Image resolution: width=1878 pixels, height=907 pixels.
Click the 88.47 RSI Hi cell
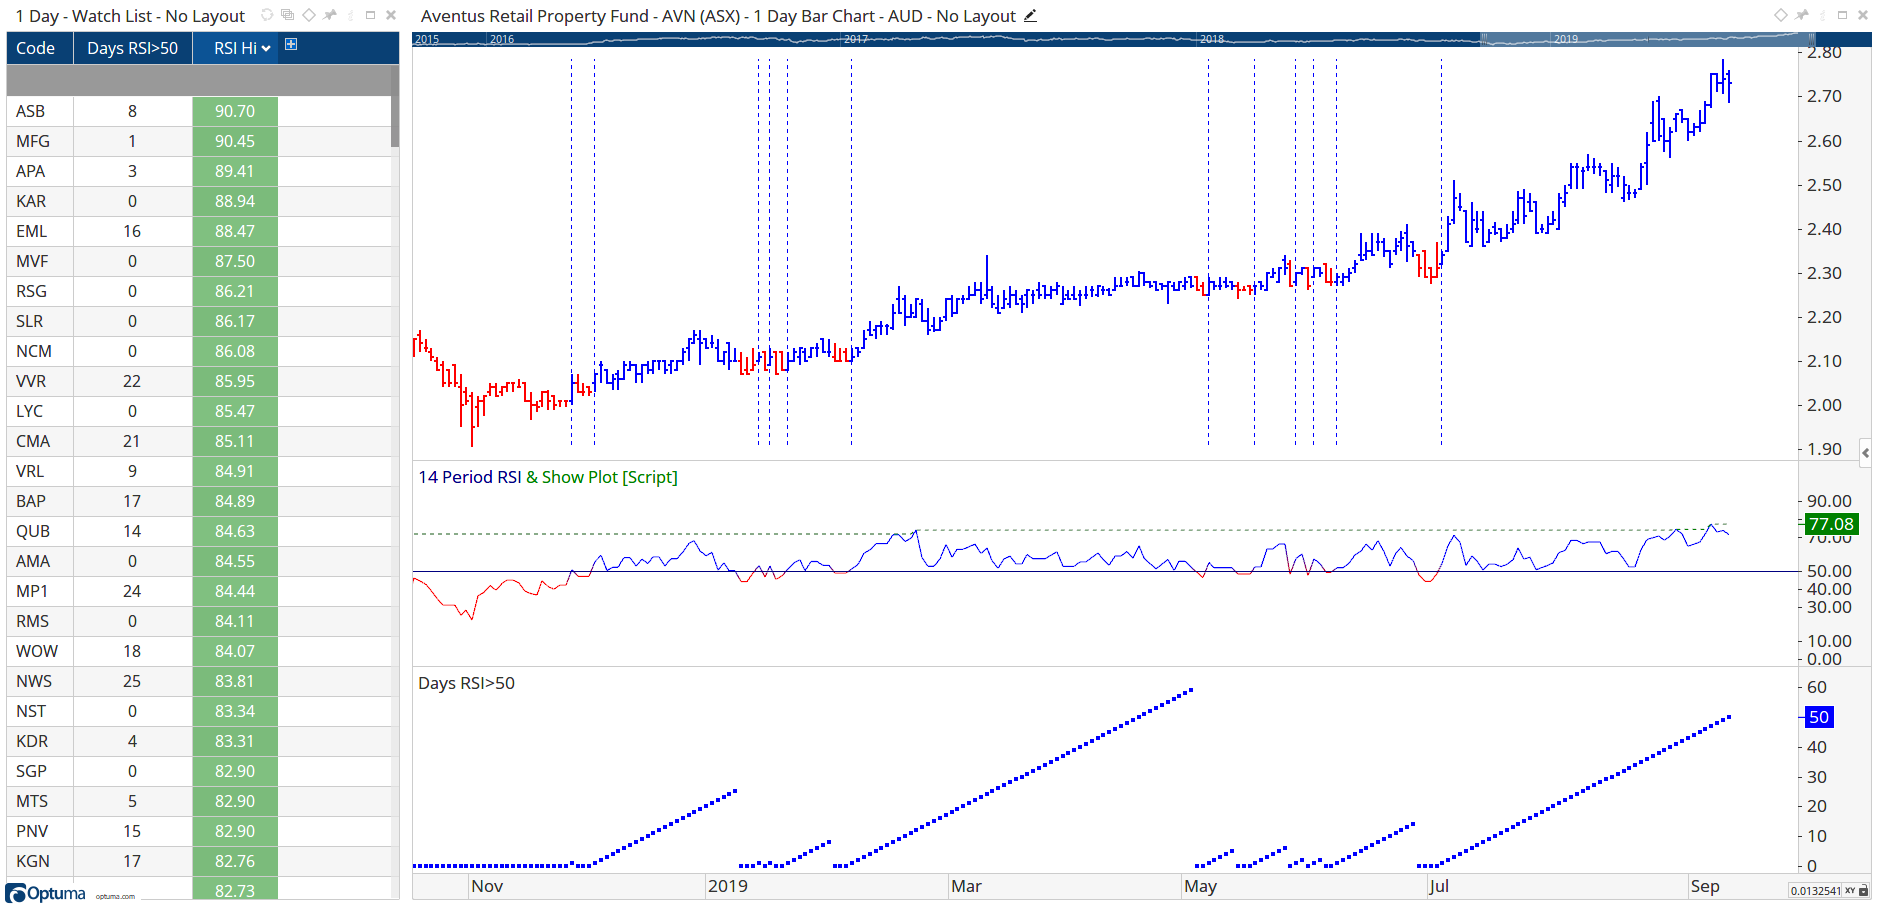tap(235, 231)
